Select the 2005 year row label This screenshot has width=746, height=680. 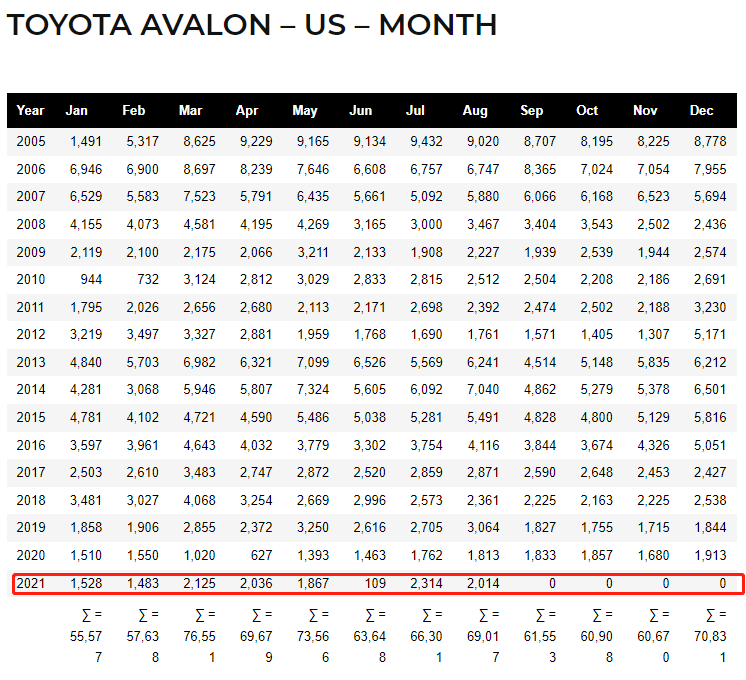(31, 142)
